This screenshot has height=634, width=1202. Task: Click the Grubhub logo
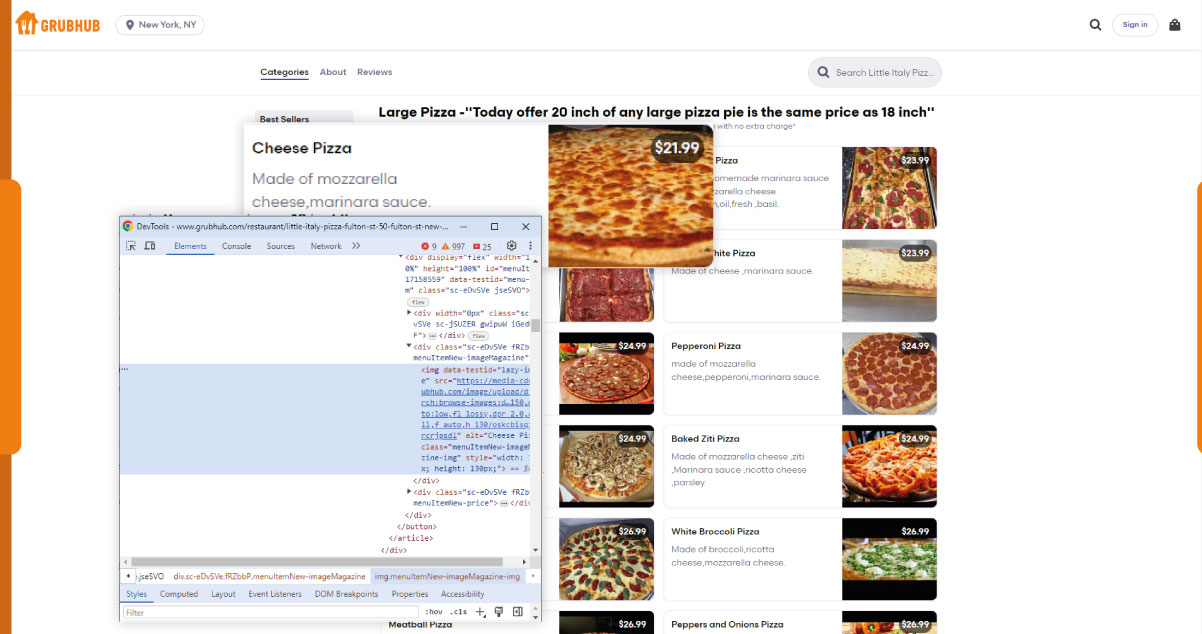pos(55,24)
